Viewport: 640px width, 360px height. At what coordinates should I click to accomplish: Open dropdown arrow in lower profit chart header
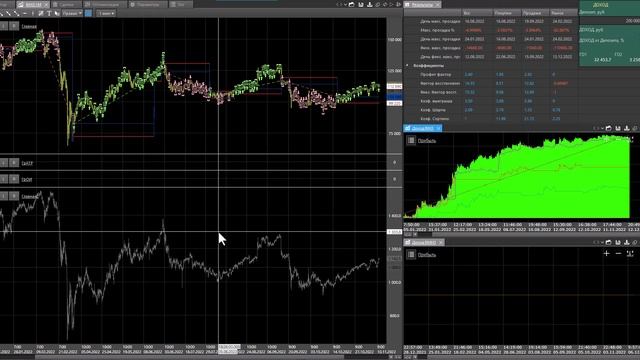602,242
